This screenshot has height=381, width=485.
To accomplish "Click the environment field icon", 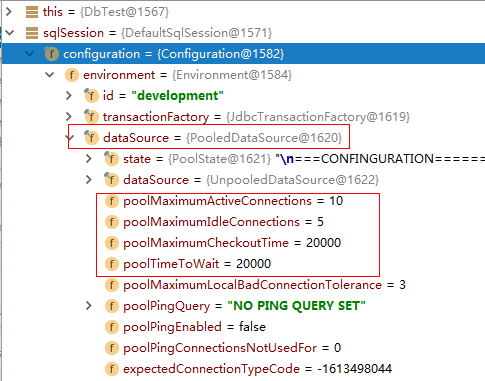I will [72, 75].
